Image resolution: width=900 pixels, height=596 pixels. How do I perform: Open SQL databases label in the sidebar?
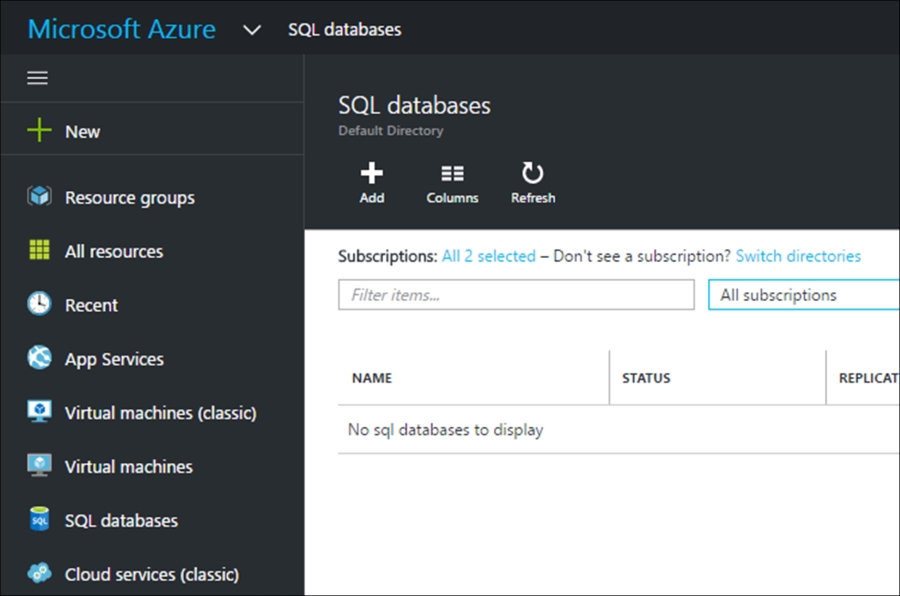pos(121,521)
